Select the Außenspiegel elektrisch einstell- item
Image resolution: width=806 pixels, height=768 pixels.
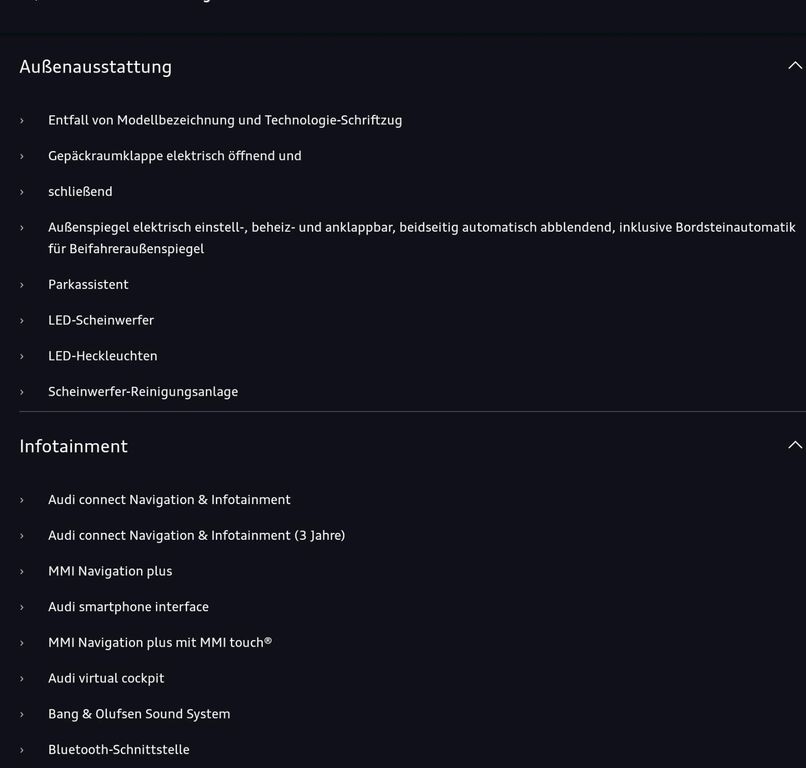tap(422, 238)
